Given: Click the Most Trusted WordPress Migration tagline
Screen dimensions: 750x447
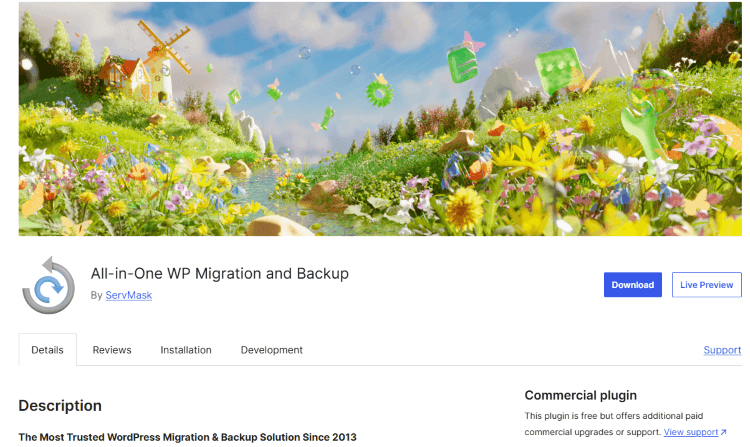Looking at the screenshot, I should click(x=188, y=437).
